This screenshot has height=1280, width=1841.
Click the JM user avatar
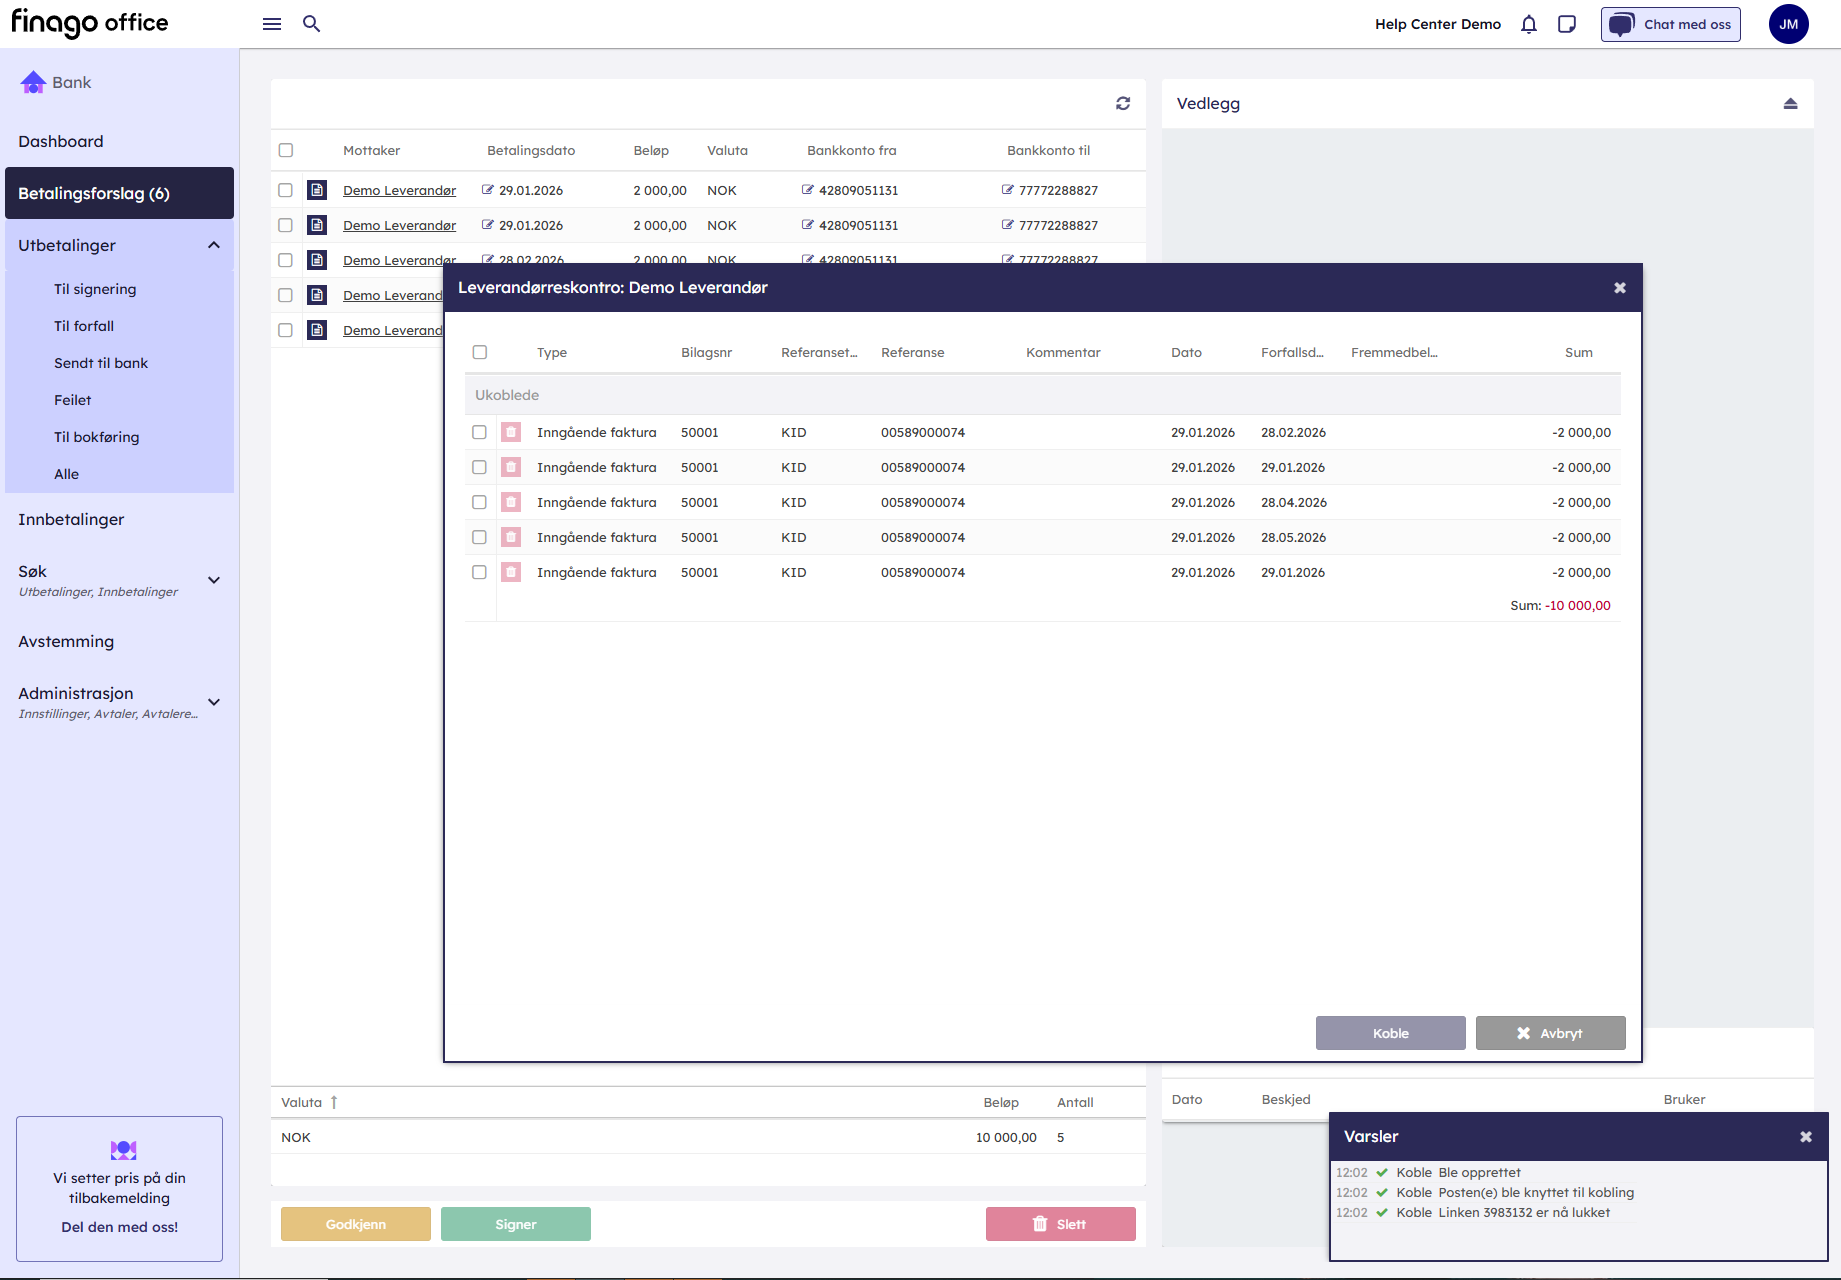[x=1788, y=24]
